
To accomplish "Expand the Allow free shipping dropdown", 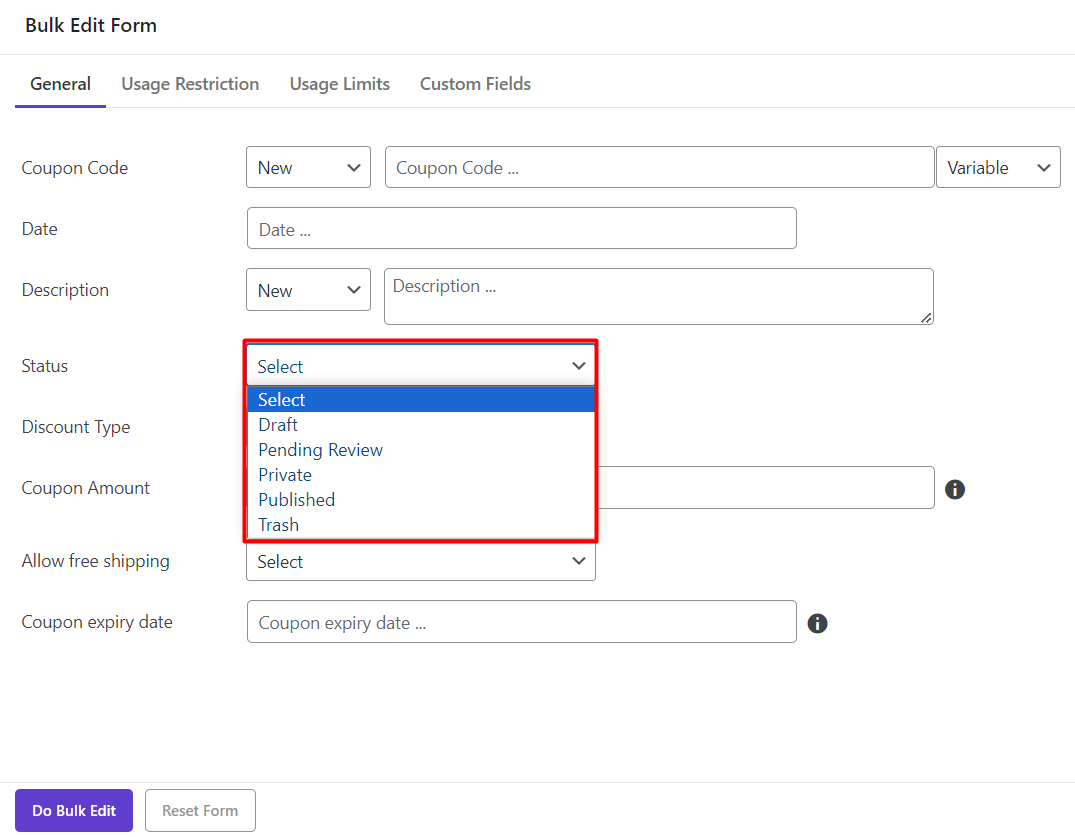I will click(420, 562).
